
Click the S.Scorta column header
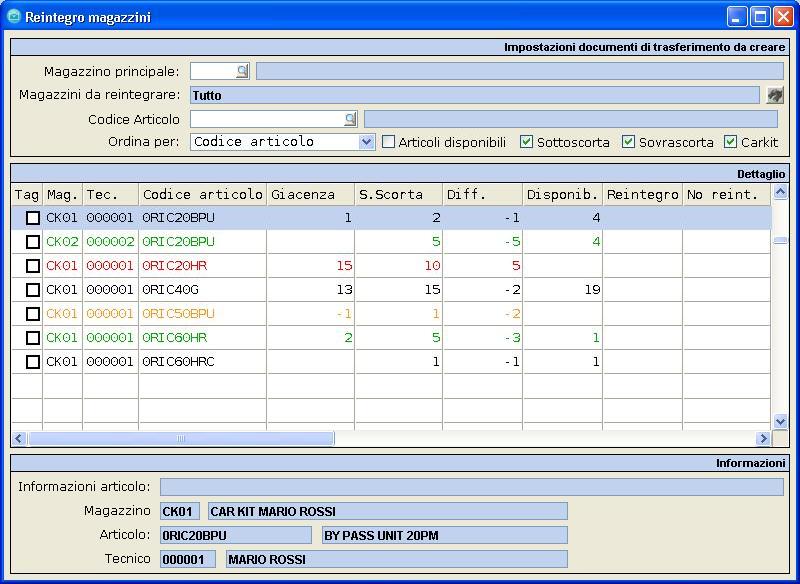(398, 194)
